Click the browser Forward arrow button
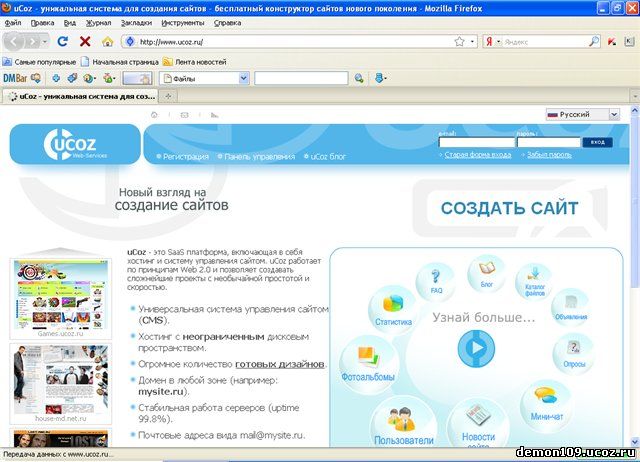The height and width of the screenshot is (462, 640). [32, 42]
